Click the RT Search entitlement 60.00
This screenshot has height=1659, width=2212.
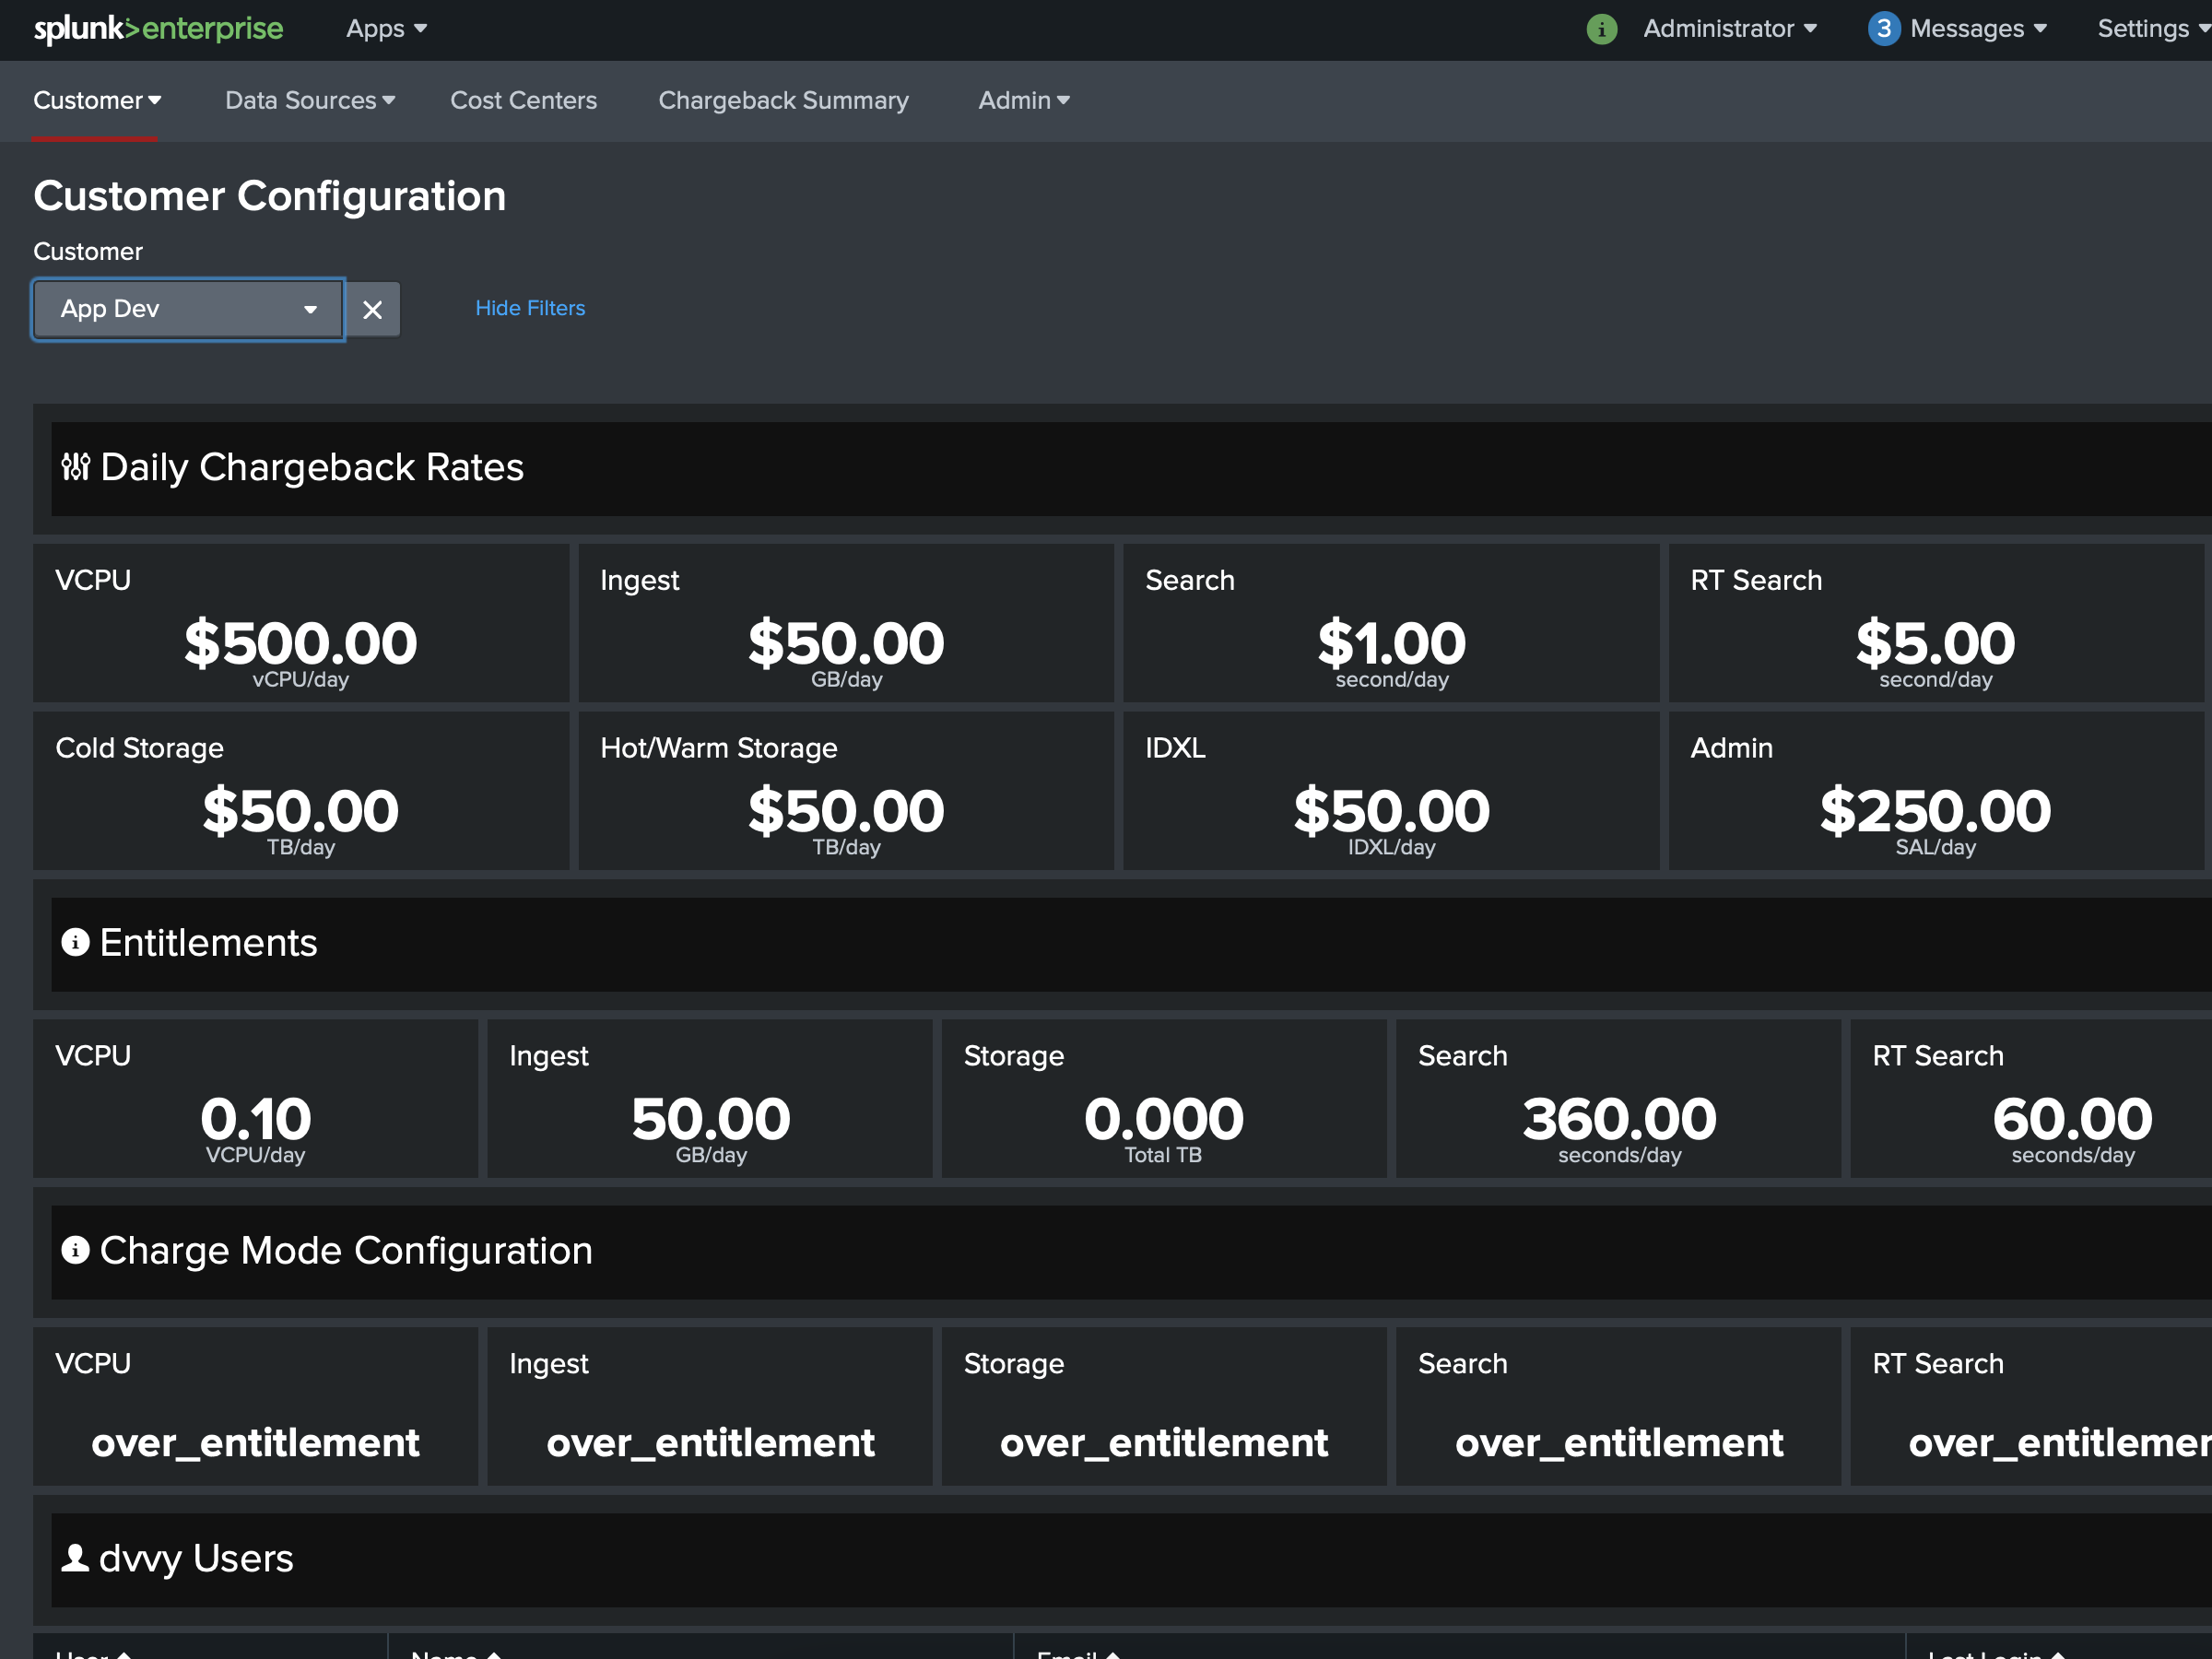coord(2073,1120)
